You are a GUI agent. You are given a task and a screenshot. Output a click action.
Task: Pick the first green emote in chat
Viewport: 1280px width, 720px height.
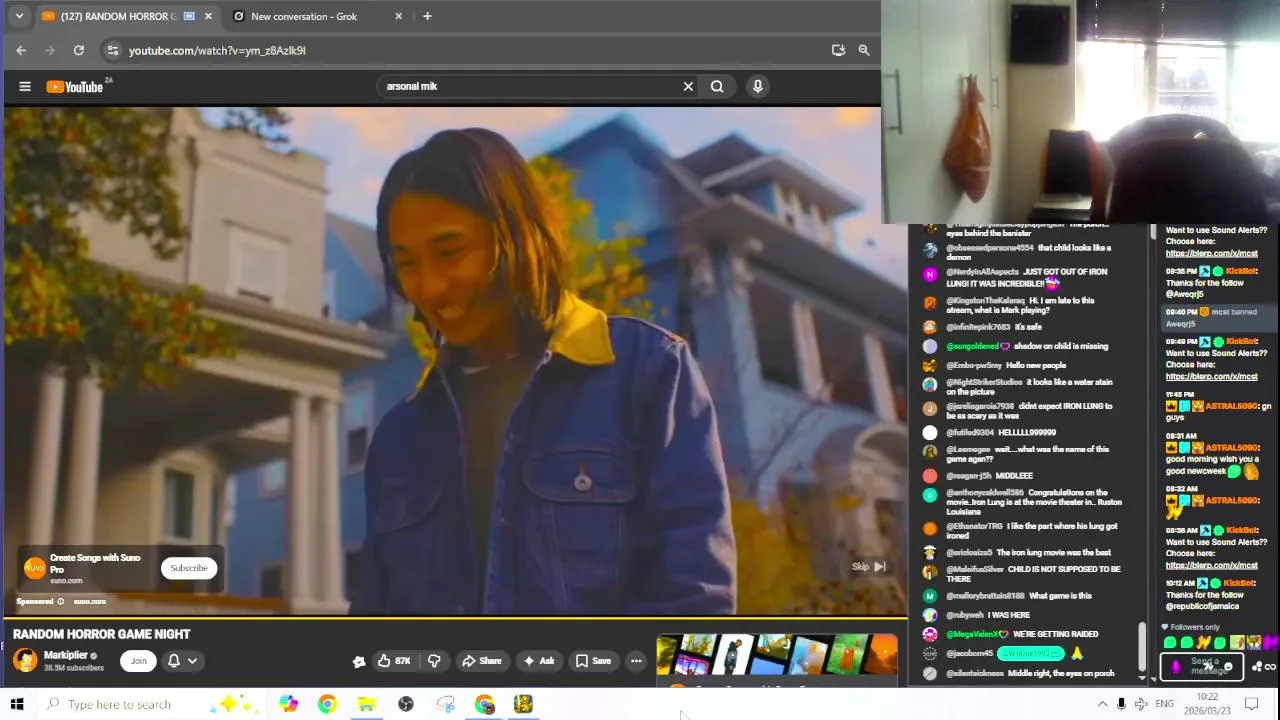[1170, 643]
